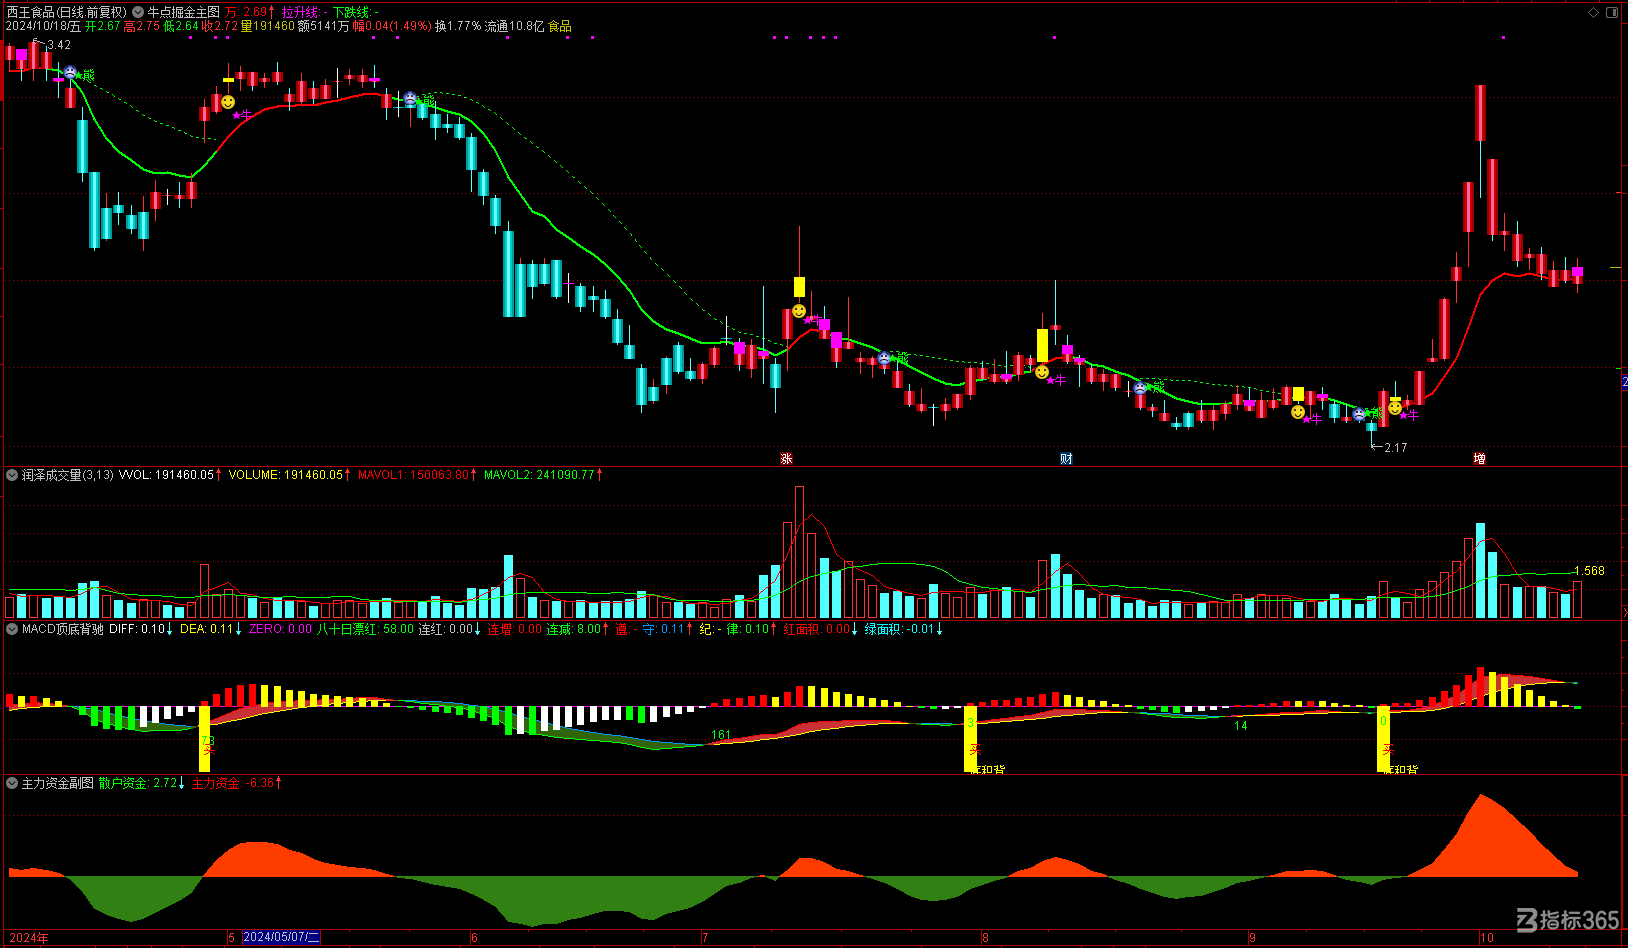The image size is (1628, 948).
Task: Toggle the side panel icon beside the diamond
Action: coord(1612,13)
